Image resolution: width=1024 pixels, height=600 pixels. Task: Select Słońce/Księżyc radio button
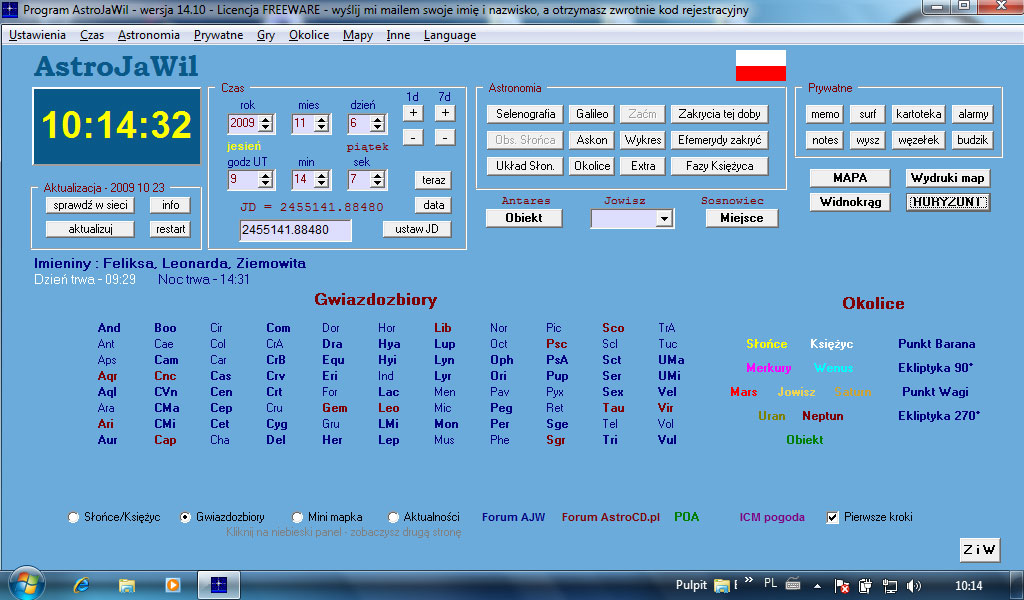[74, 517]
